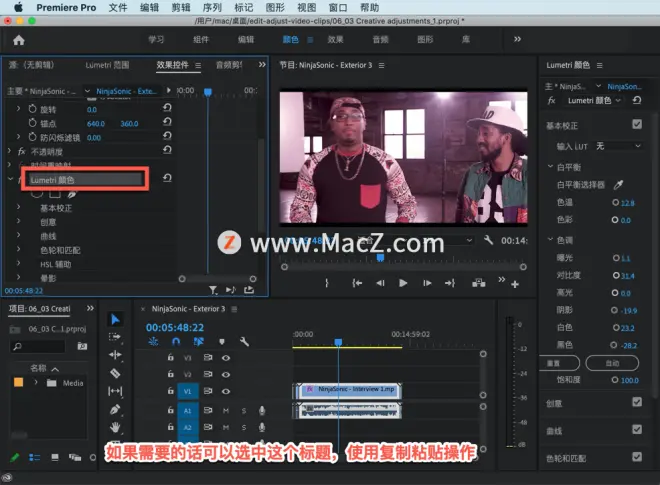The image size is (660, 485).
Task: Select the Slip tool
Action: pos(115,391)
